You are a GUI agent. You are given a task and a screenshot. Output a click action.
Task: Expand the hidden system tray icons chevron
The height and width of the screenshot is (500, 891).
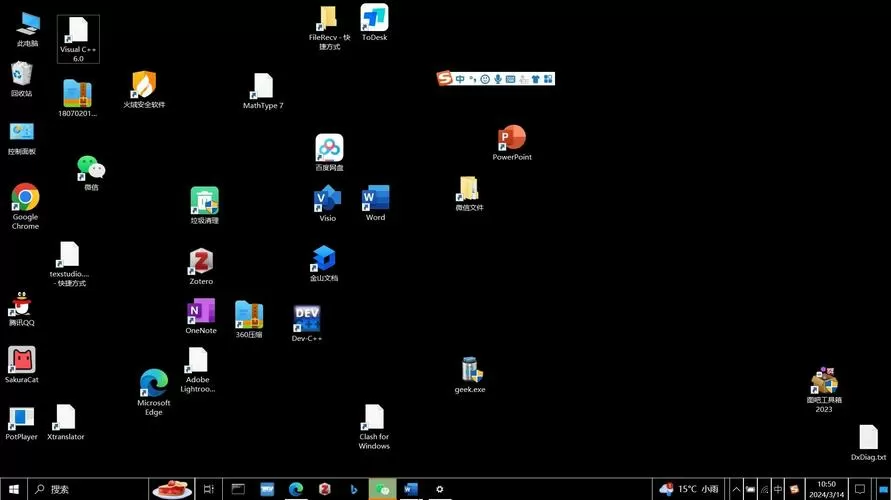pos(736,489)
